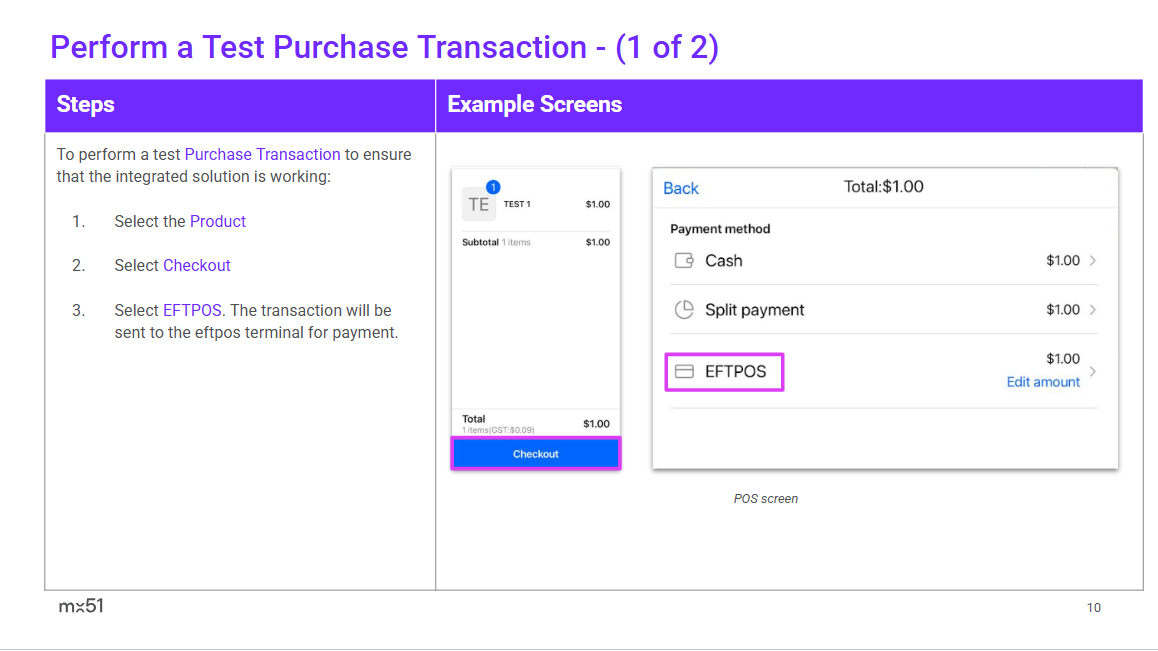This screenshot has height=651, width=1158.
Task: Click the card icon next to EFTPOS
Action: 684,372
